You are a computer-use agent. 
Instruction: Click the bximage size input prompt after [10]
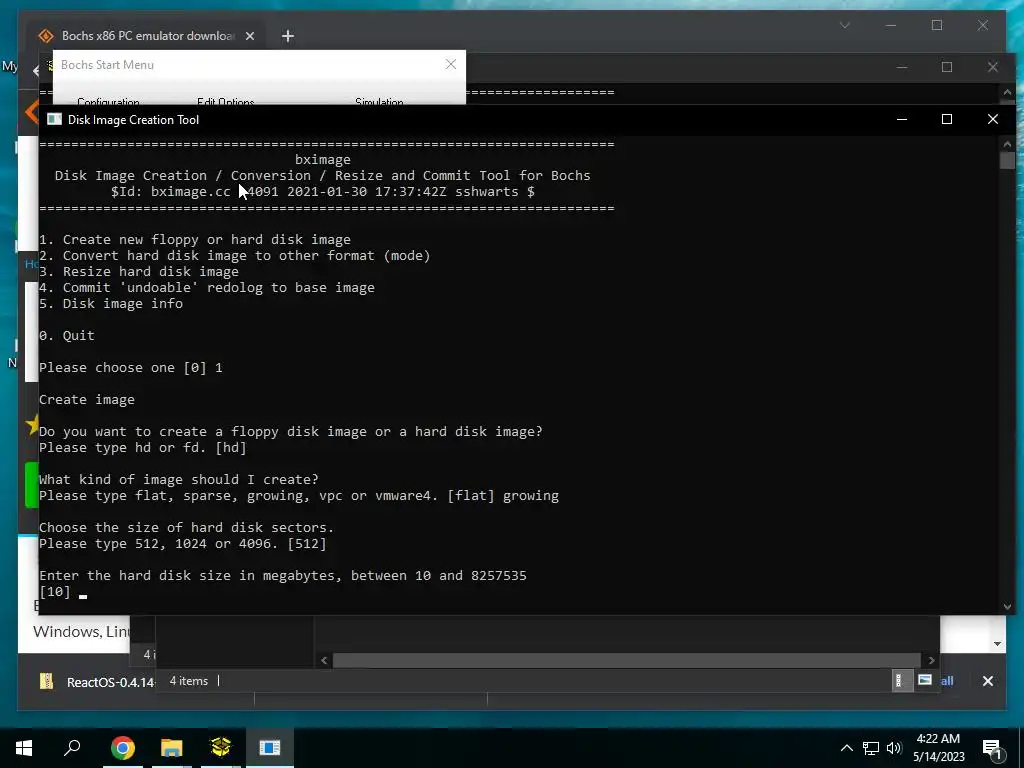pos(83,594)
